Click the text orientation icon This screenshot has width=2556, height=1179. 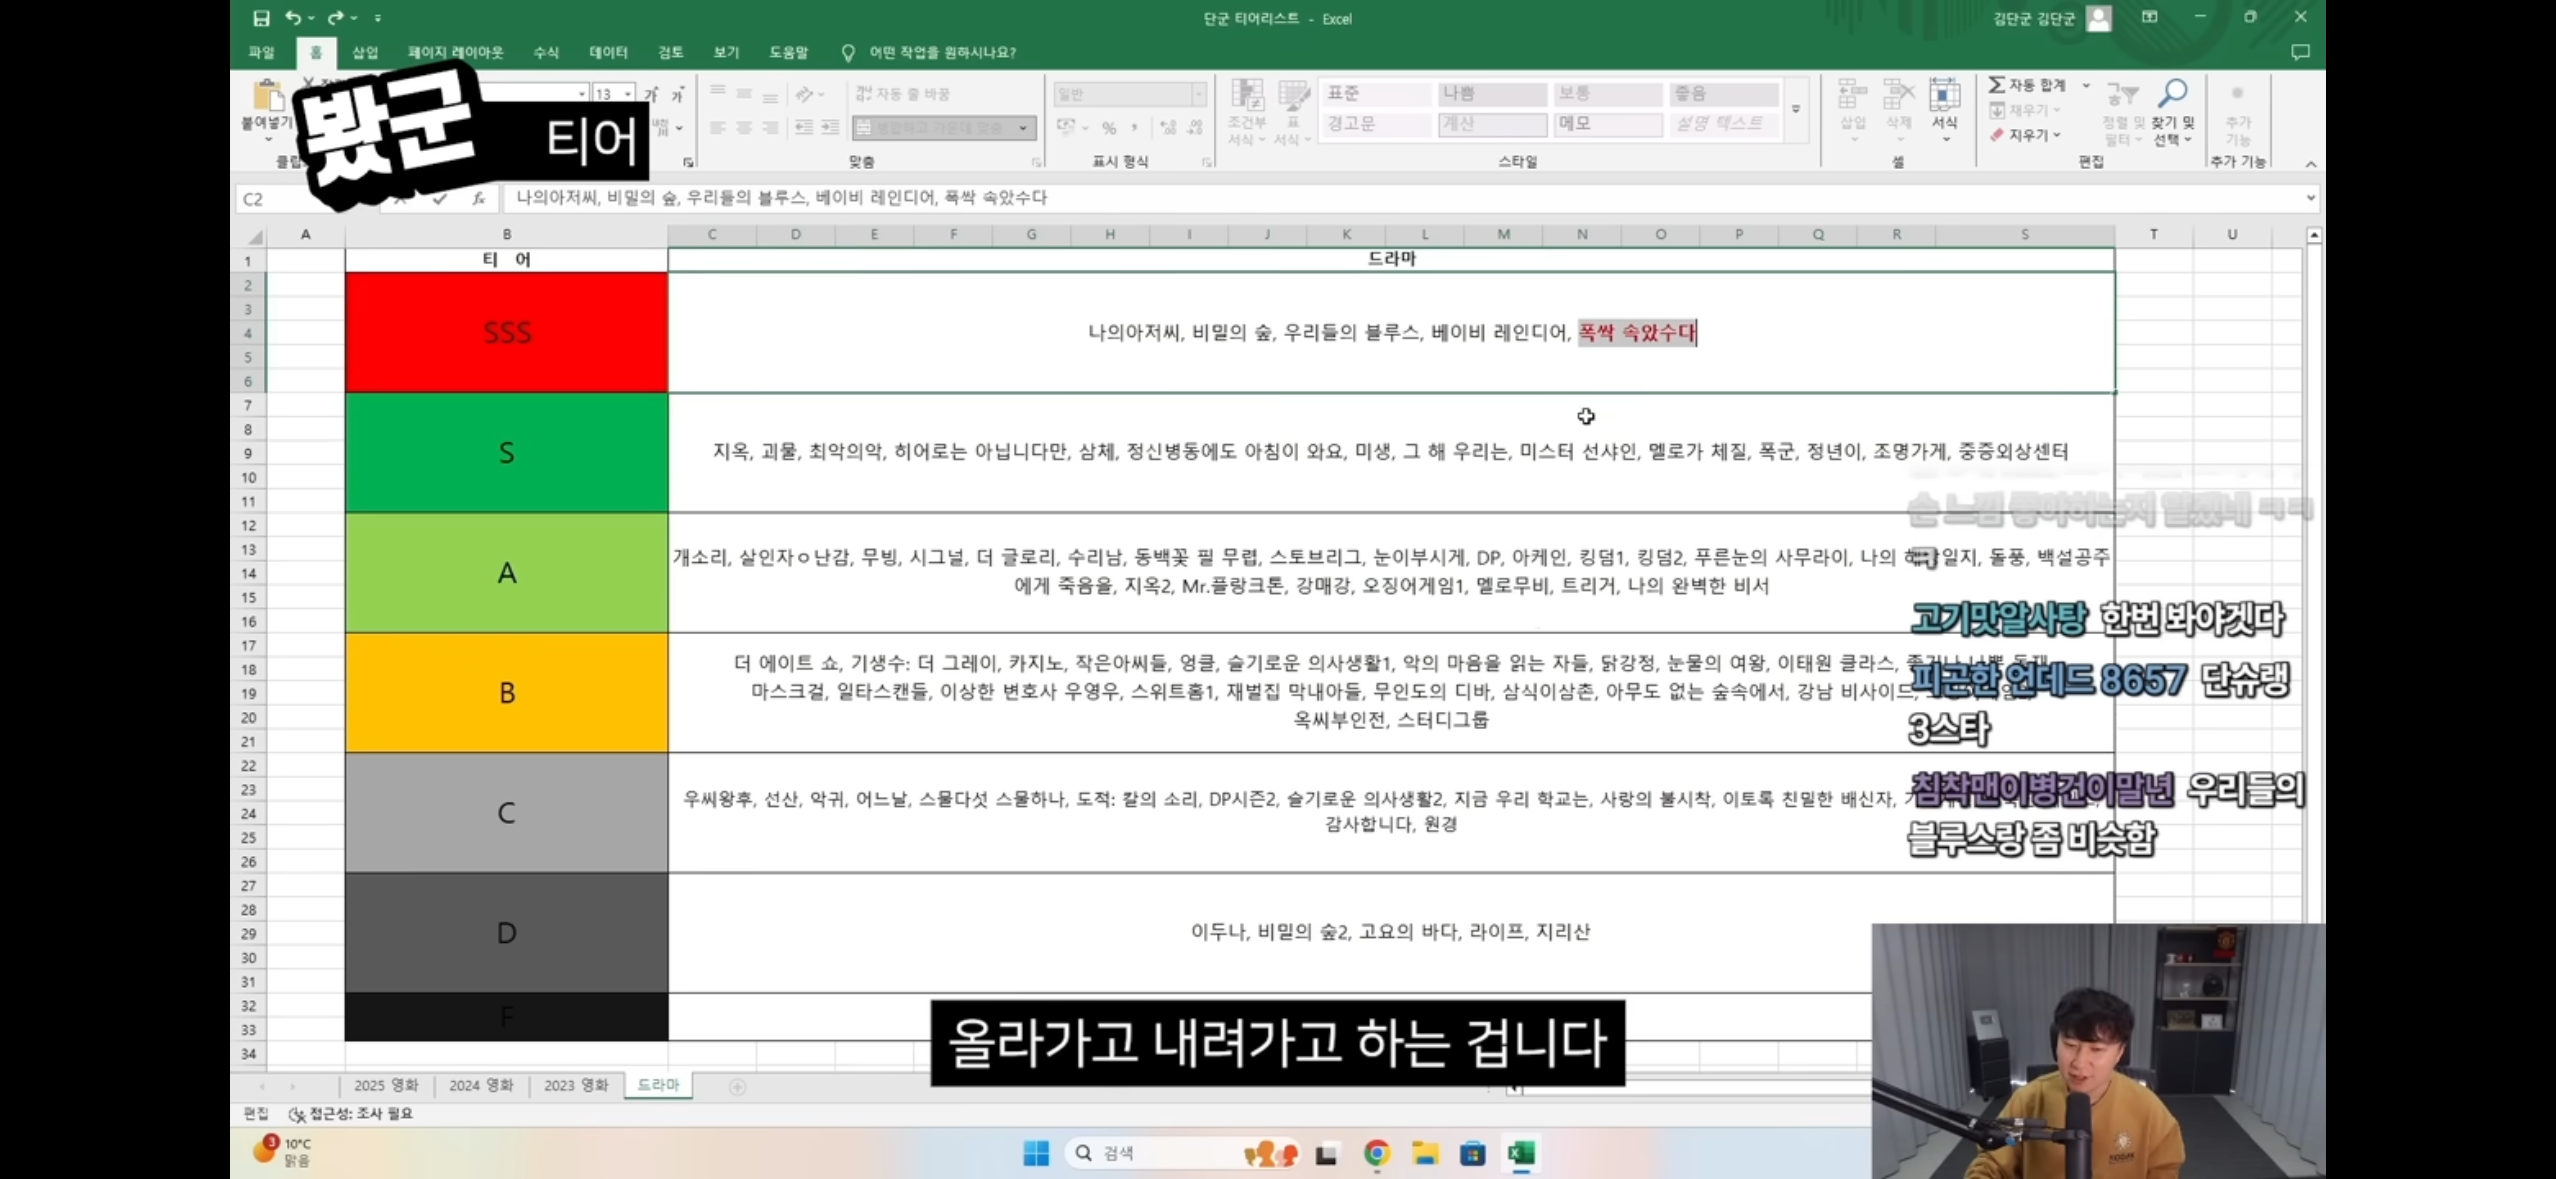point(806,94)
